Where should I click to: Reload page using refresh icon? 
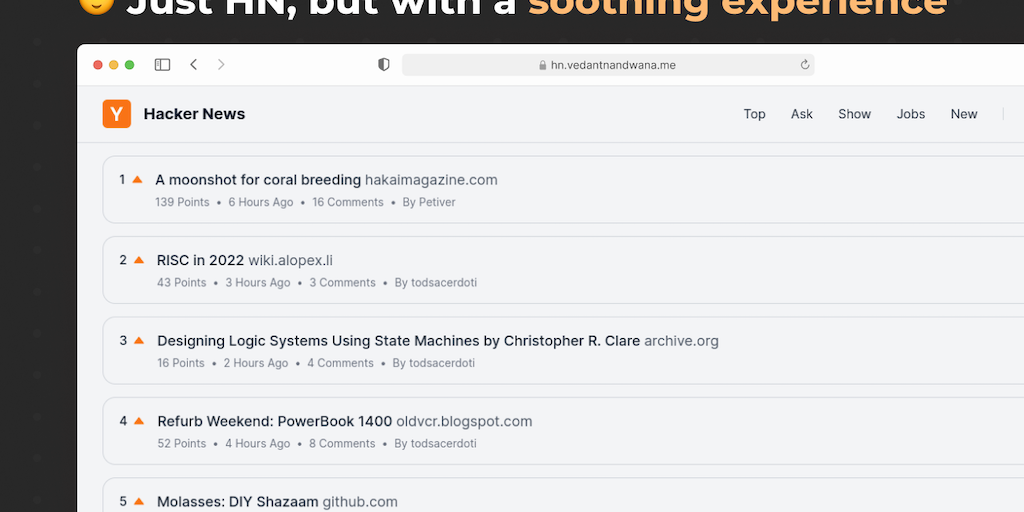804,65
